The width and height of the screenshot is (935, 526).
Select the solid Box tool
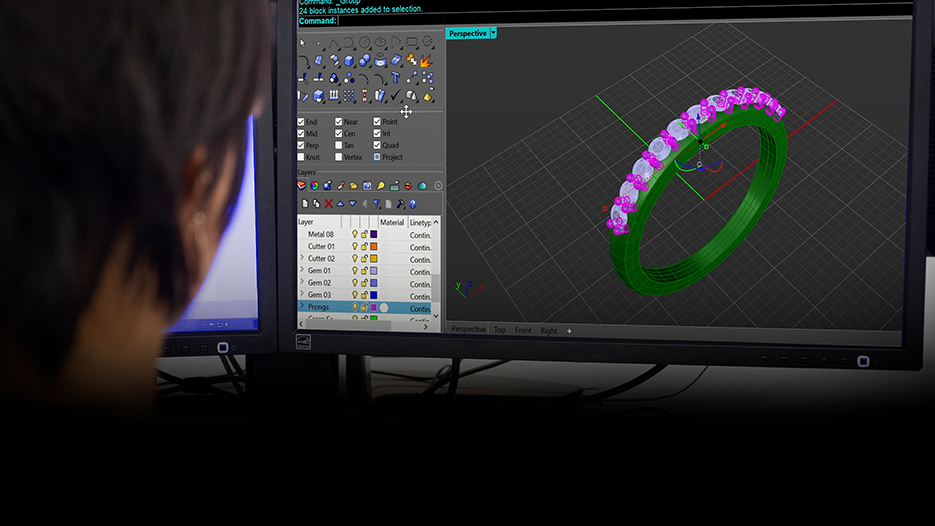(x=349, y=60)
